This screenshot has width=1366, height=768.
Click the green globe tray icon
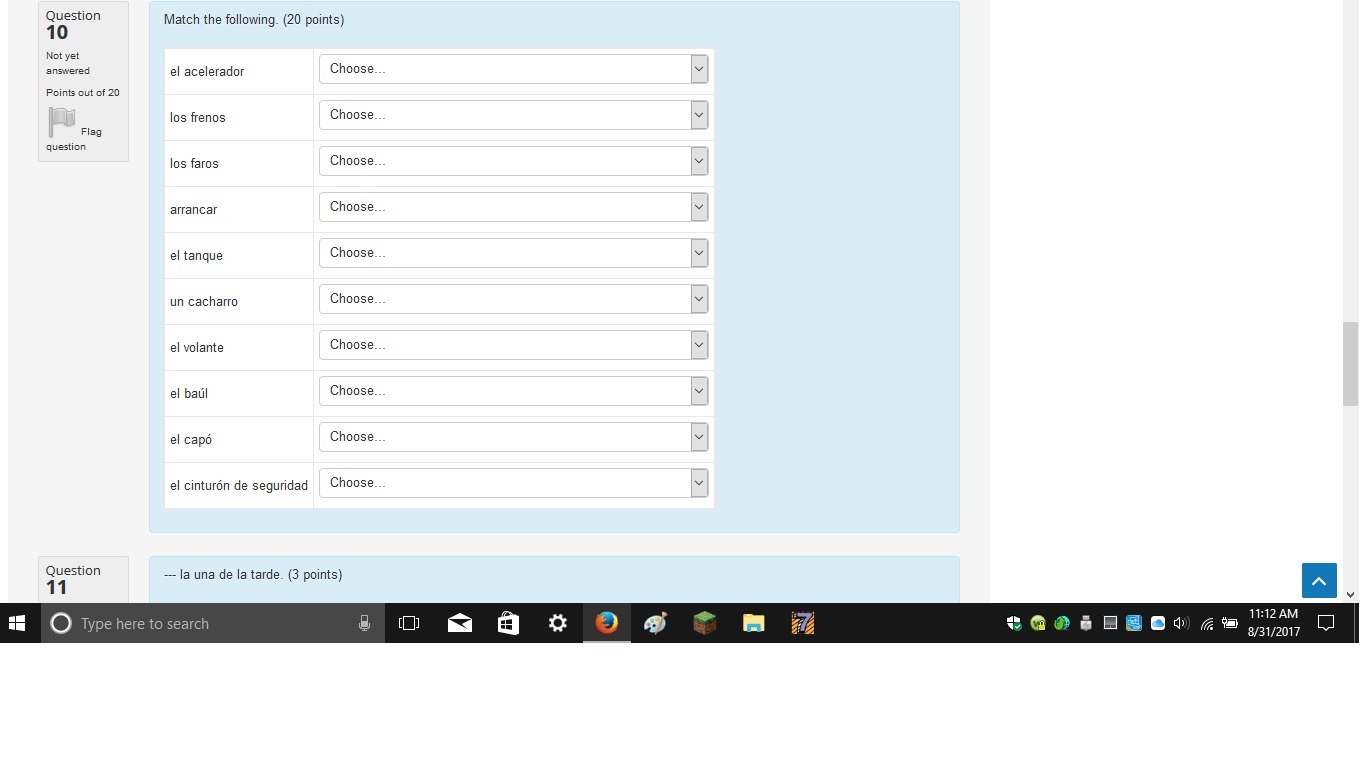(x=1062, y=623)
